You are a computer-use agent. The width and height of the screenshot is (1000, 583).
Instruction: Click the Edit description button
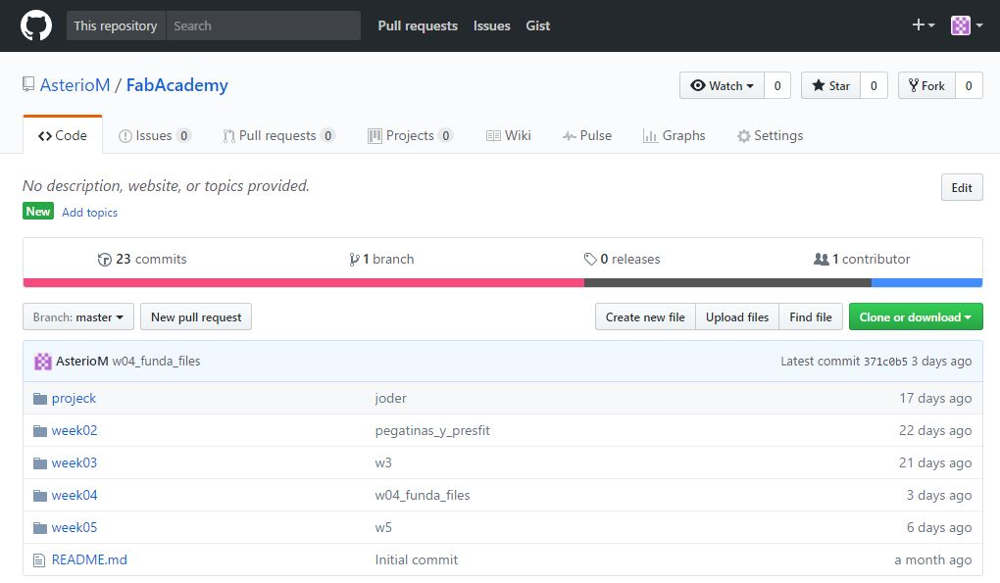pyautogui.click(x=962, y=188)
